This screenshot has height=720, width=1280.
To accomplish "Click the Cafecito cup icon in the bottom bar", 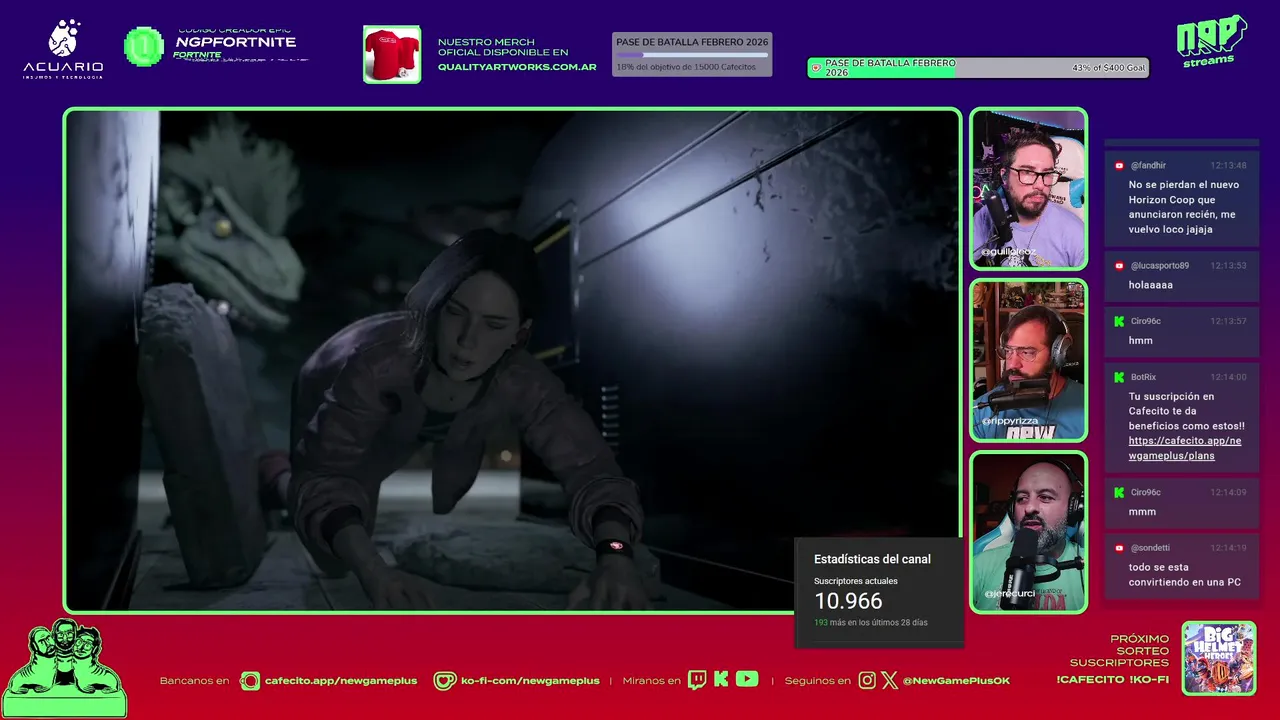I will coord(250,681).
